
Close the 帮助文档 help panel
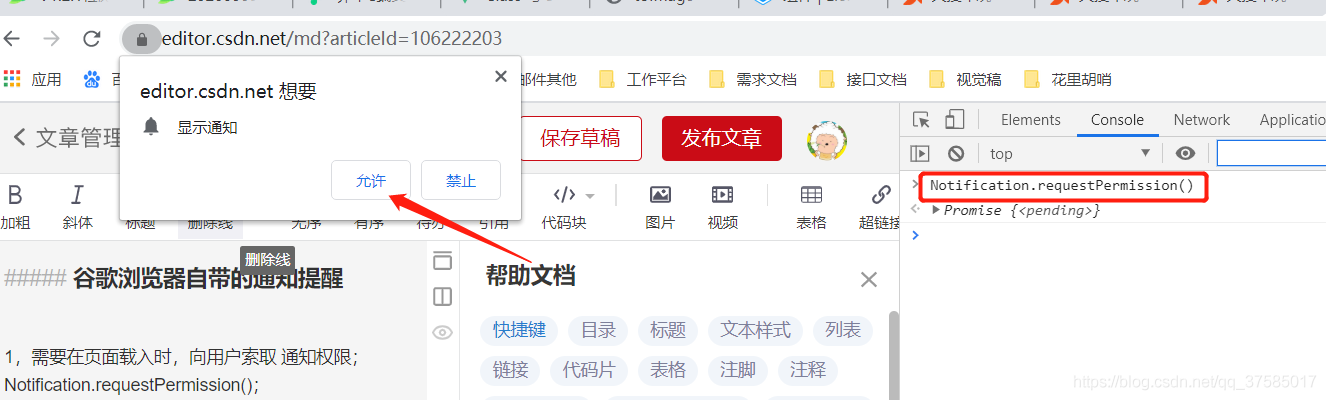click(x=869, y=280)
